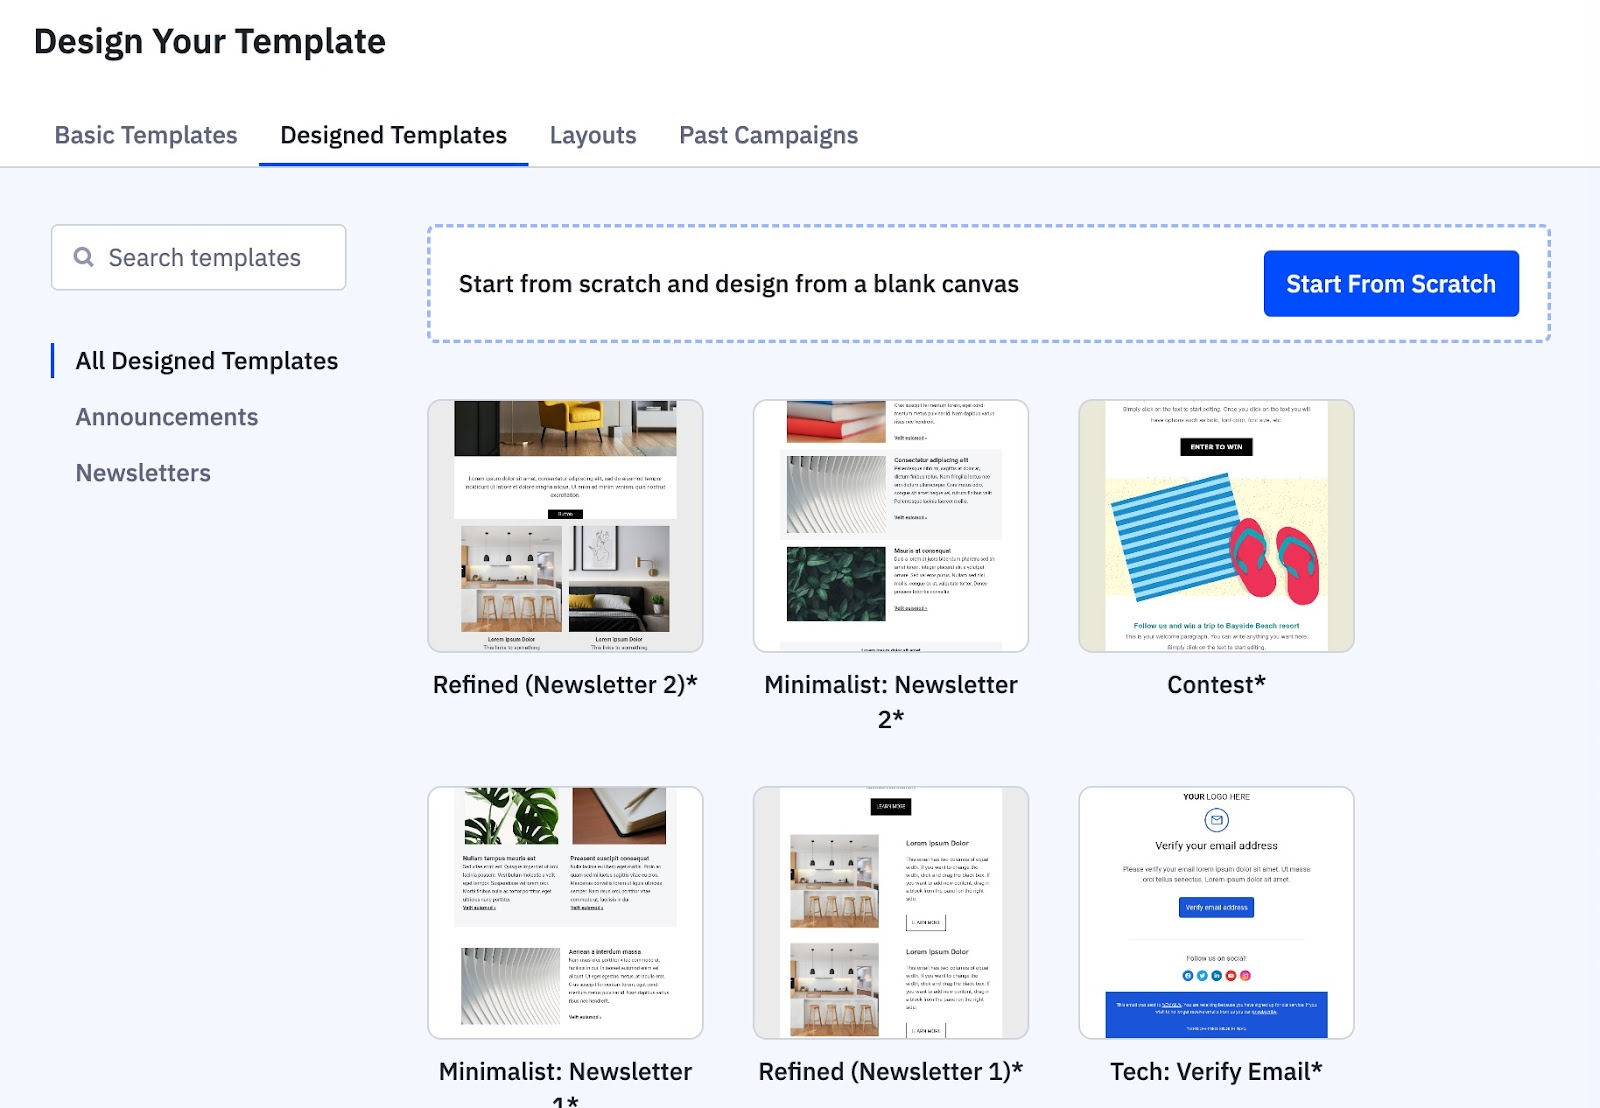Open the Refined (Newsletter 1) template thumbnail
Screen dimensions: 1600x1108
click(x=890, y=910)
